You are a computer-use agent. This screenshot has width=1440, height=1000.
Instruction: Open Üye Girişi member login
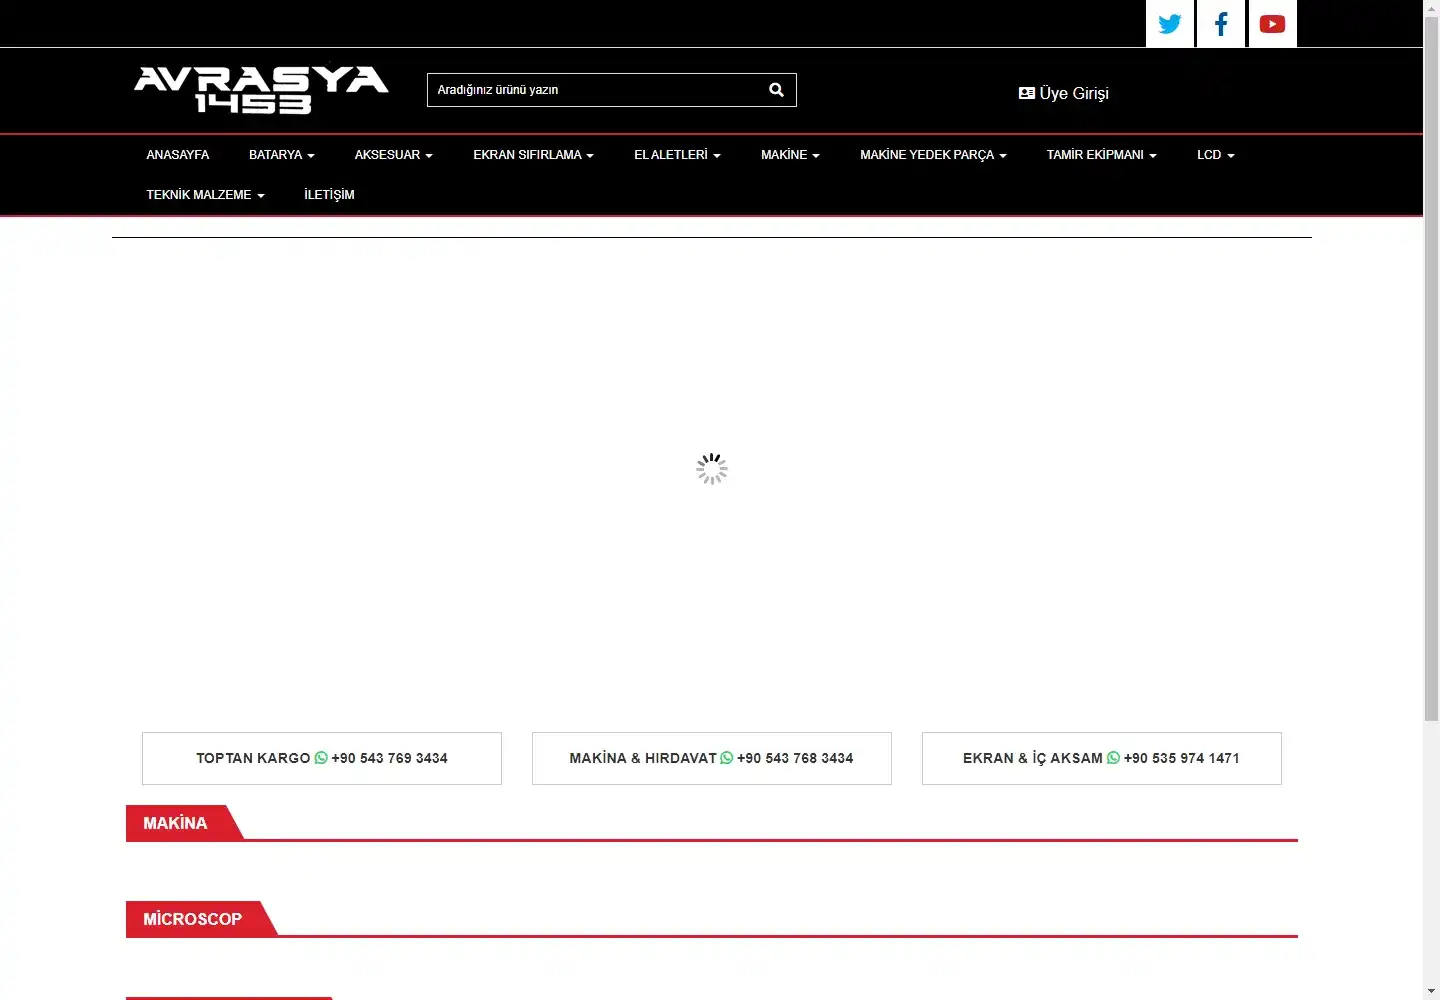[x=1064, y=93]
